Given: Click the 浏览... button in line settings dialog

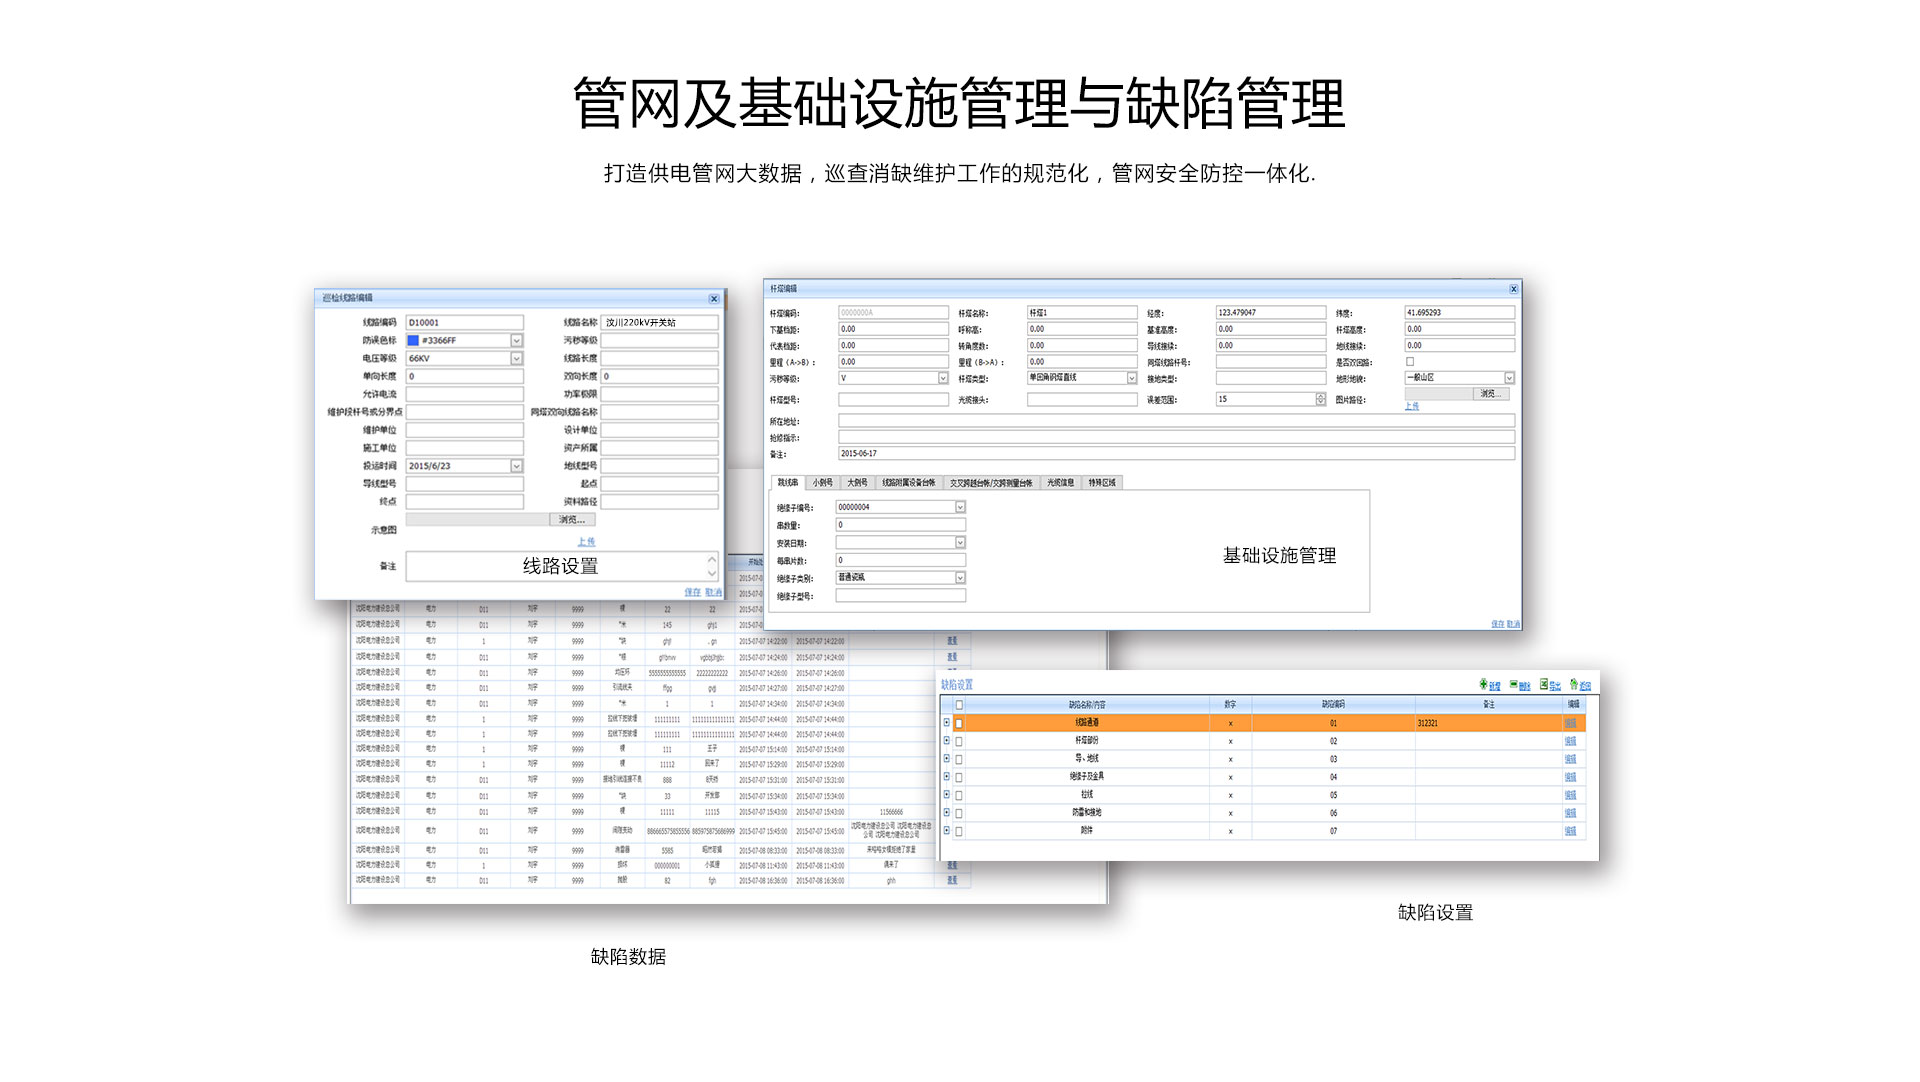Looking at the screenshot, I should tap(572, 520).
